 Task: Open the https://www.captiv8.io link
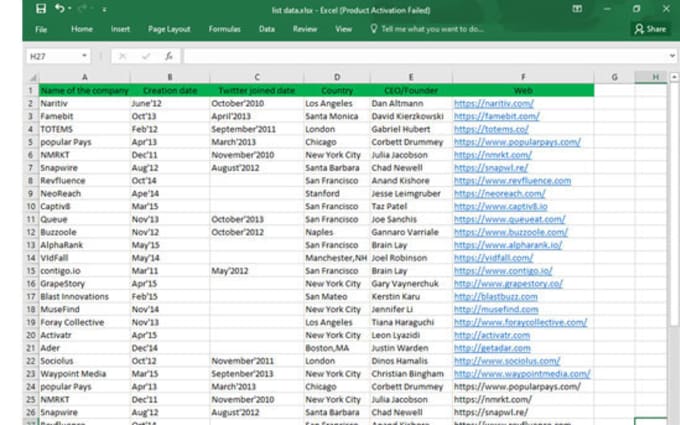pyautogui.click(x=500, y=206)
